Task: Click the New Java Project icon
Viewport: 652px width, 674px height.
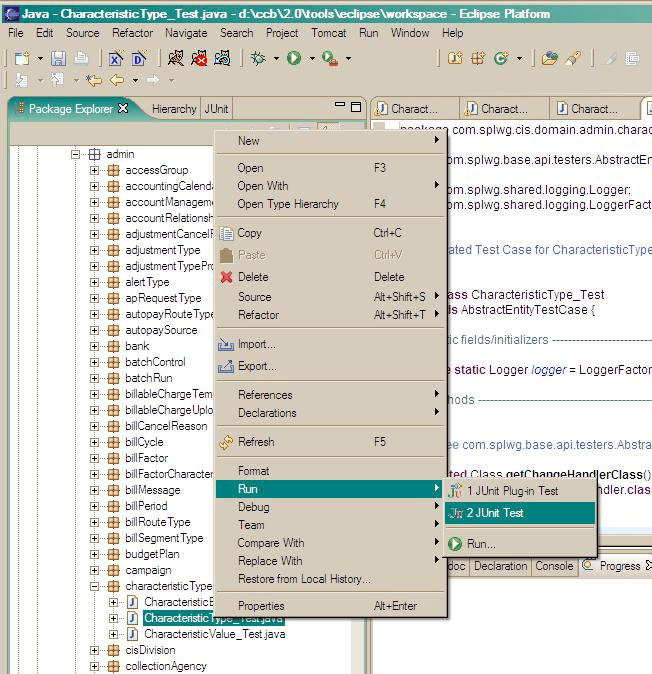Action: tap(455, 58)
